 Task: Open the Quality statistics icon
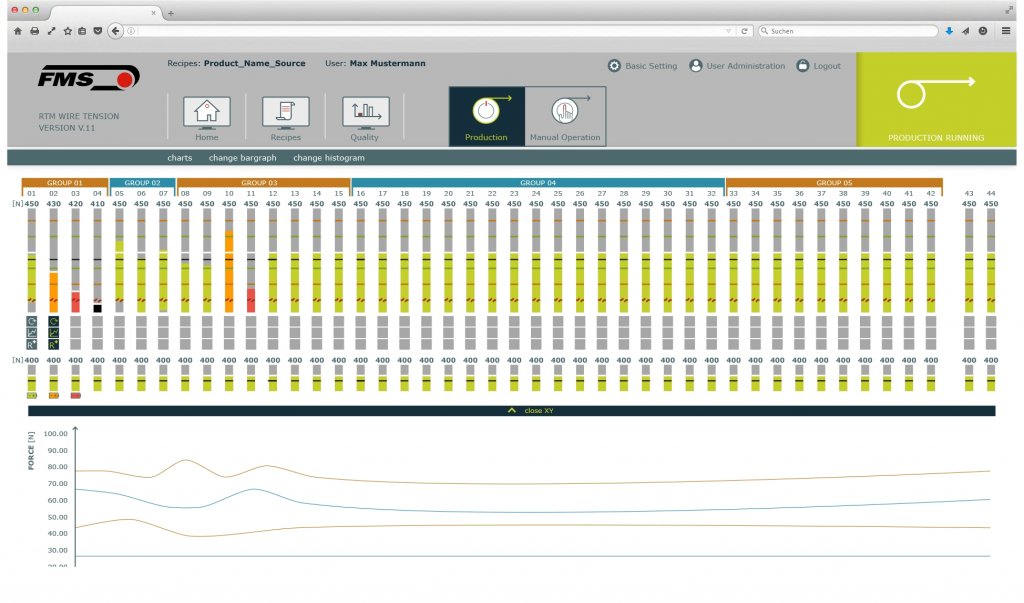tap(365, 112)
